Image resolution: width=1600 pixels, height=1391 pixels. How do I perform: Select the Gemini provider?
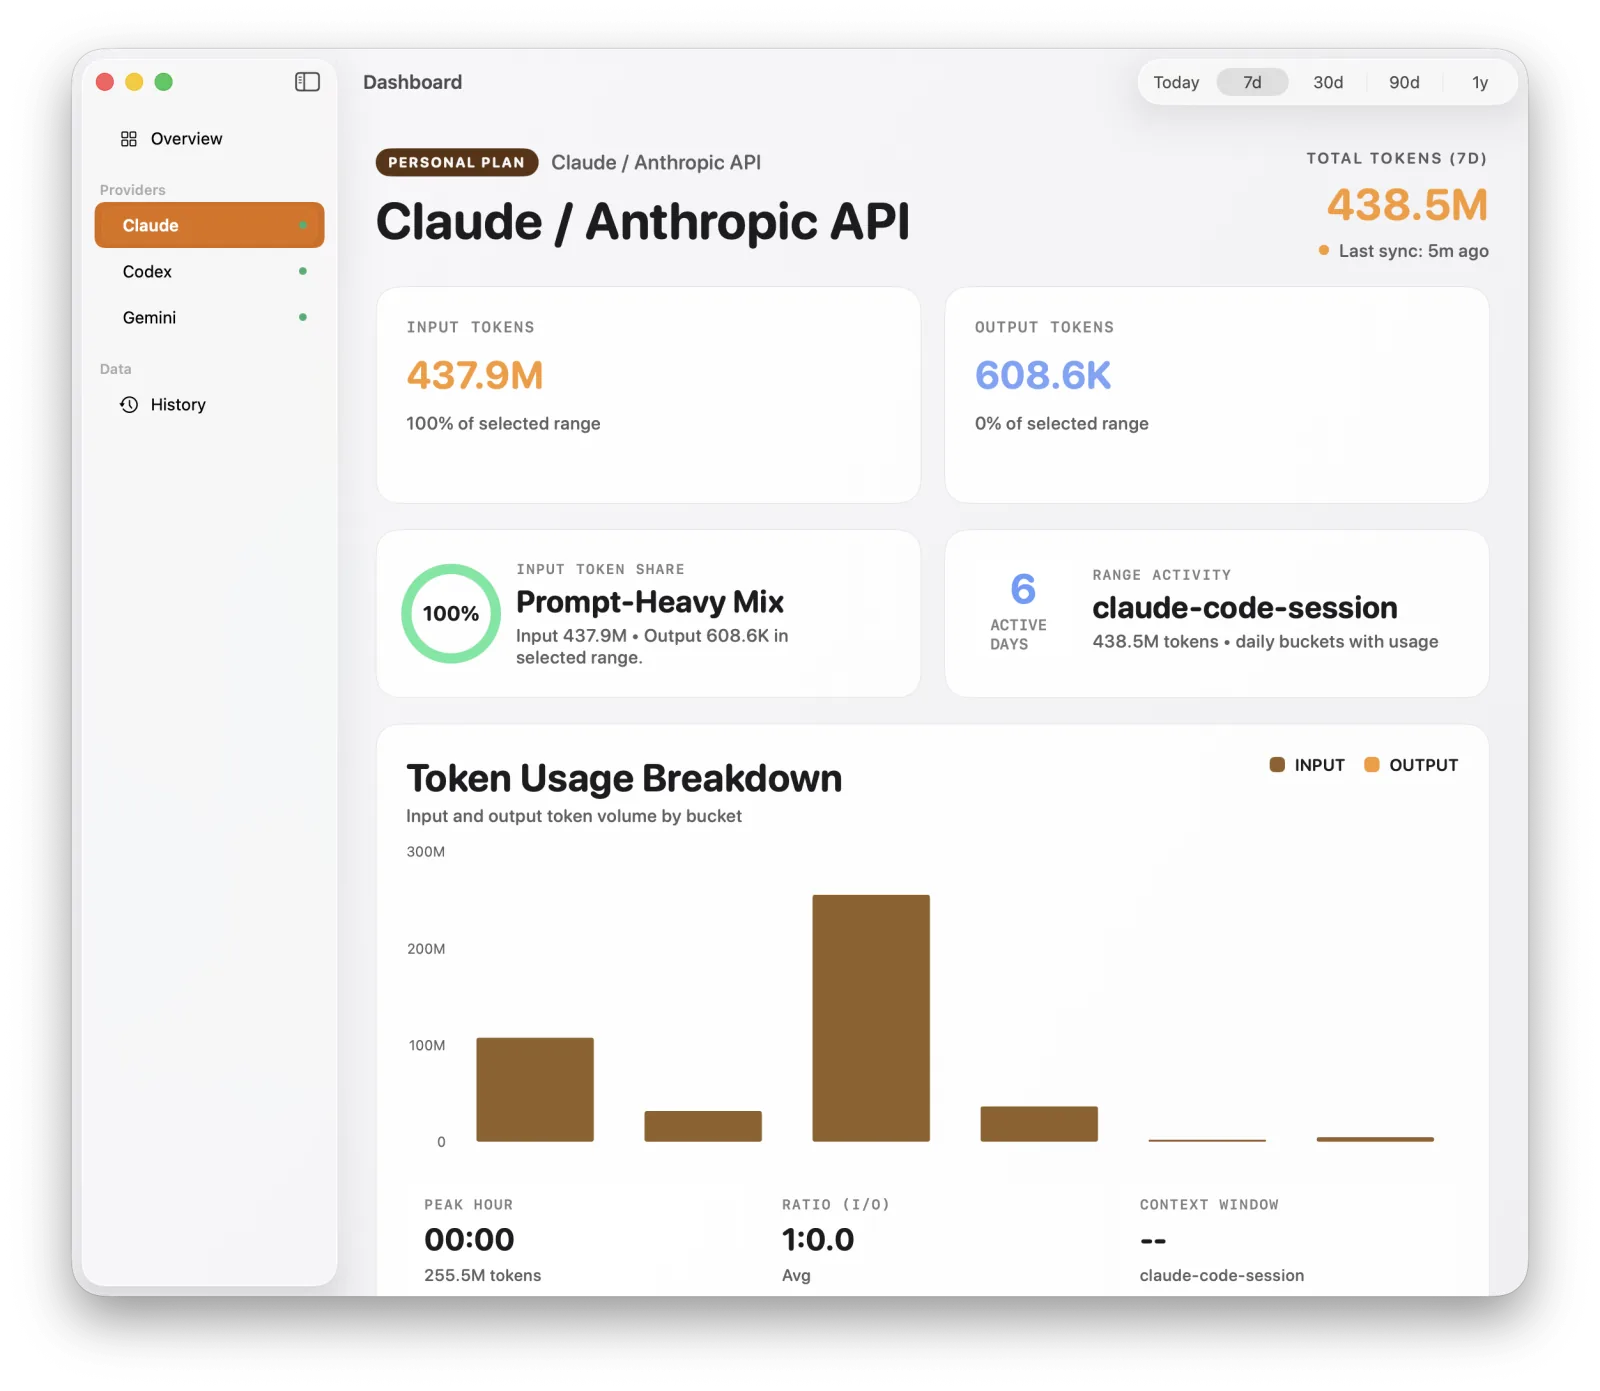[x=209, y=317]
